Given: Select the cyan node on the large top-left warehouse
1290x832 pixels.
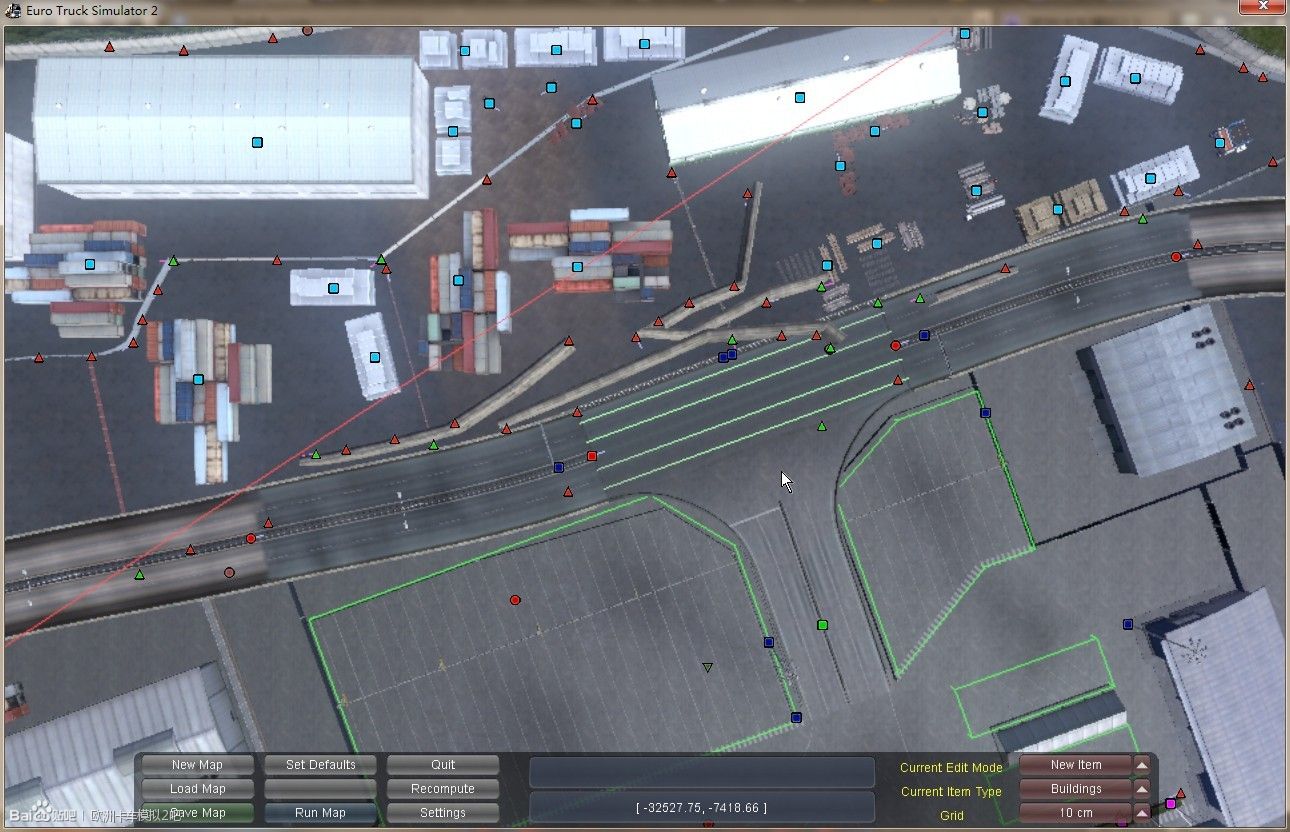Looking at the screenshot, I should pyautogui.click(x=257, y=143).
